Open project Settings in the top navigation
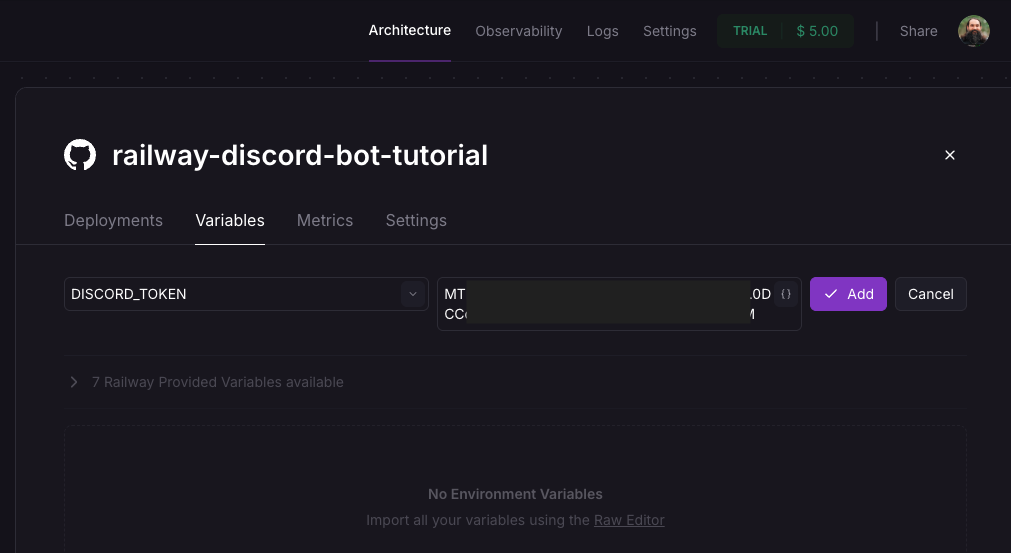 coord(669,31)
